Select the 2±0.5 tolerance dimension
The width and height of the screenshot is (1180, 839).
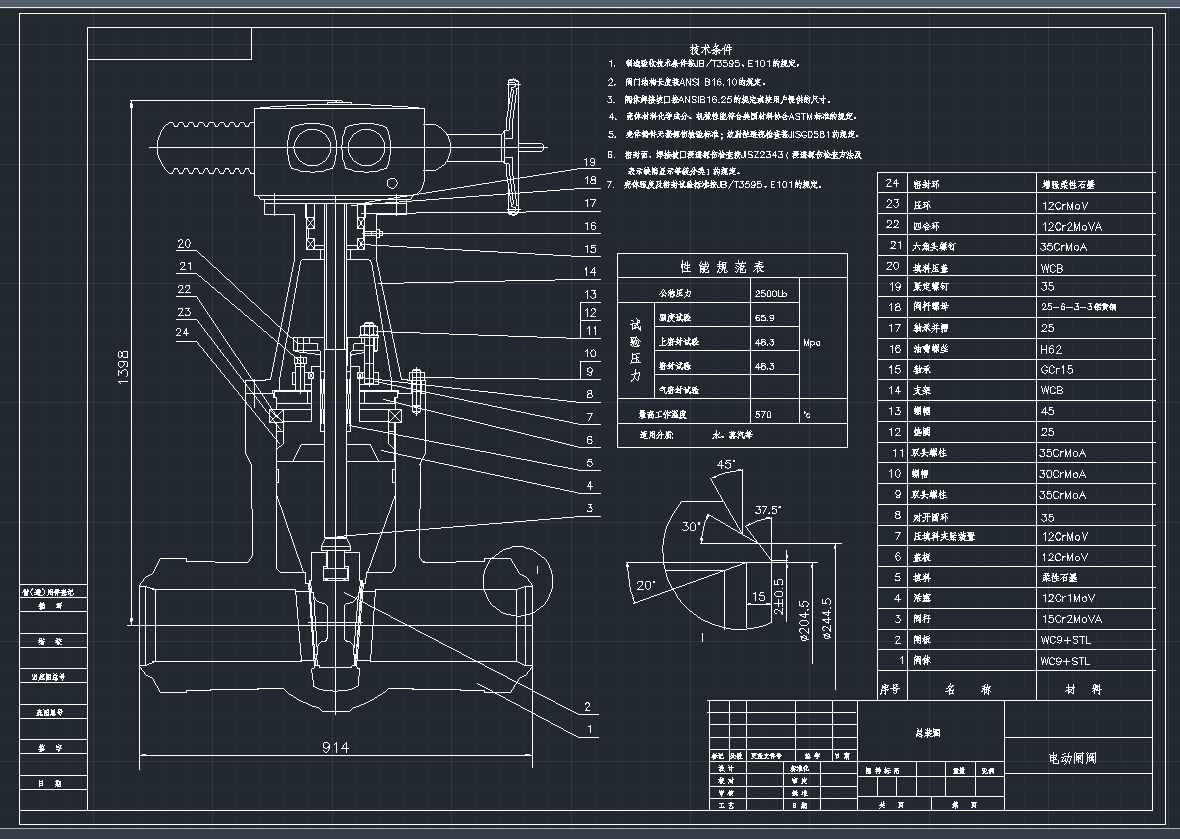click(779, 592)
